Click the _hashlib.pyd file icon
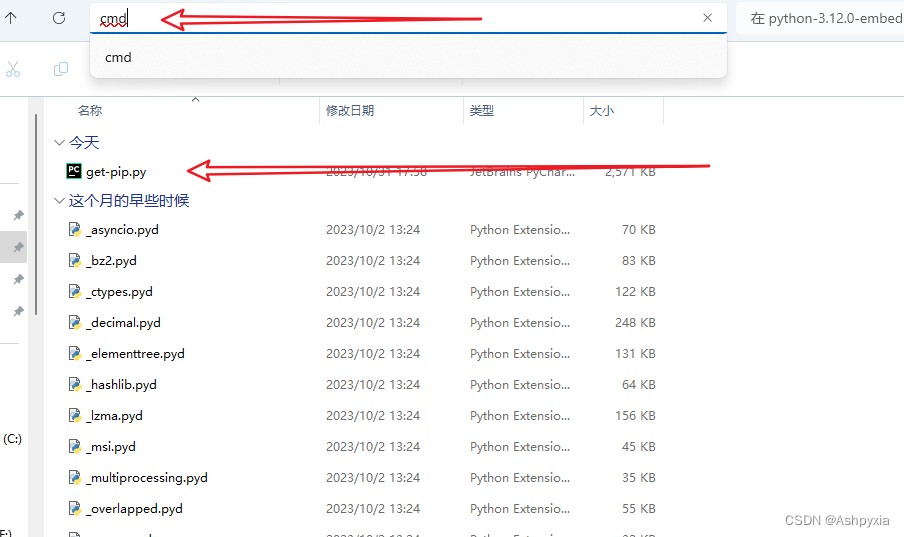This screenshot has width=904, height=537. (75, 385)
